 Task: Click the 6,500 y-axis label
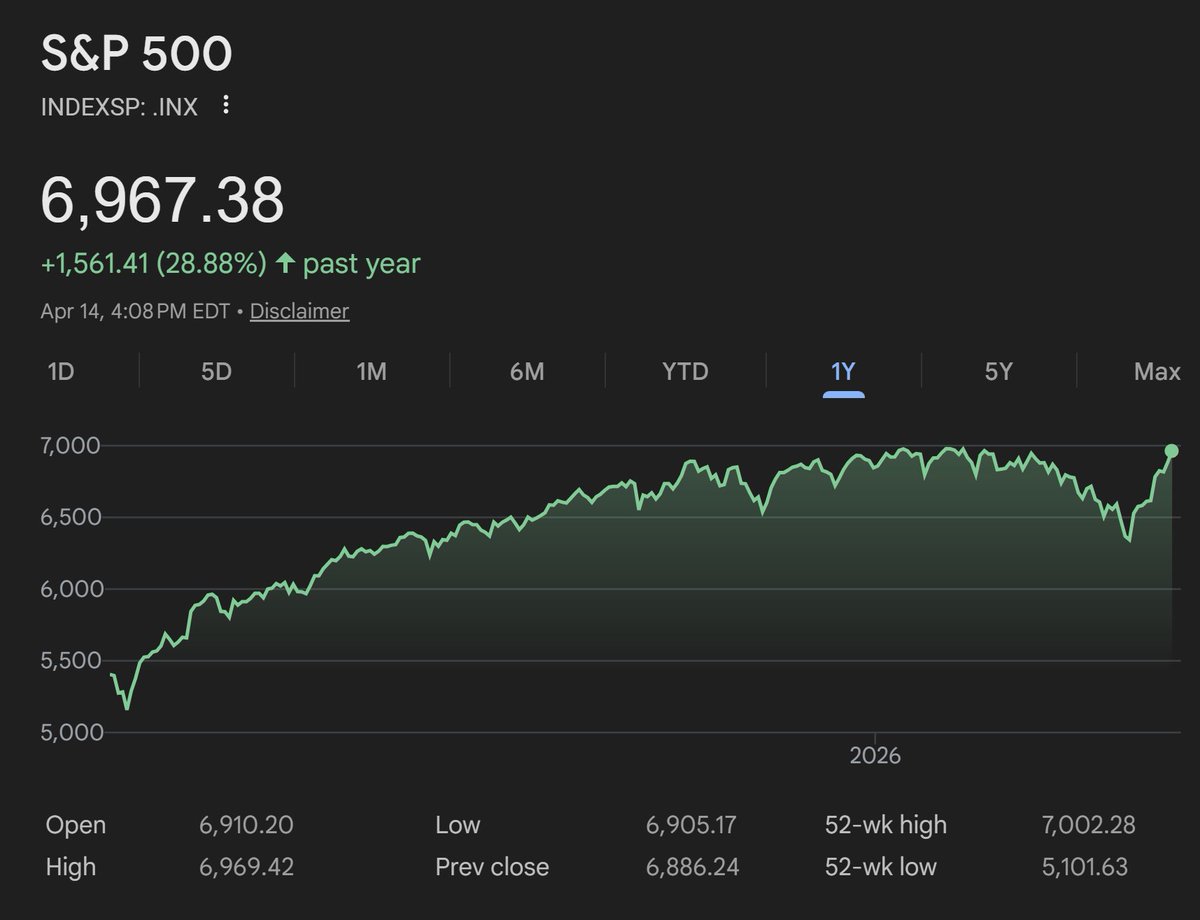tap(73, 517)
